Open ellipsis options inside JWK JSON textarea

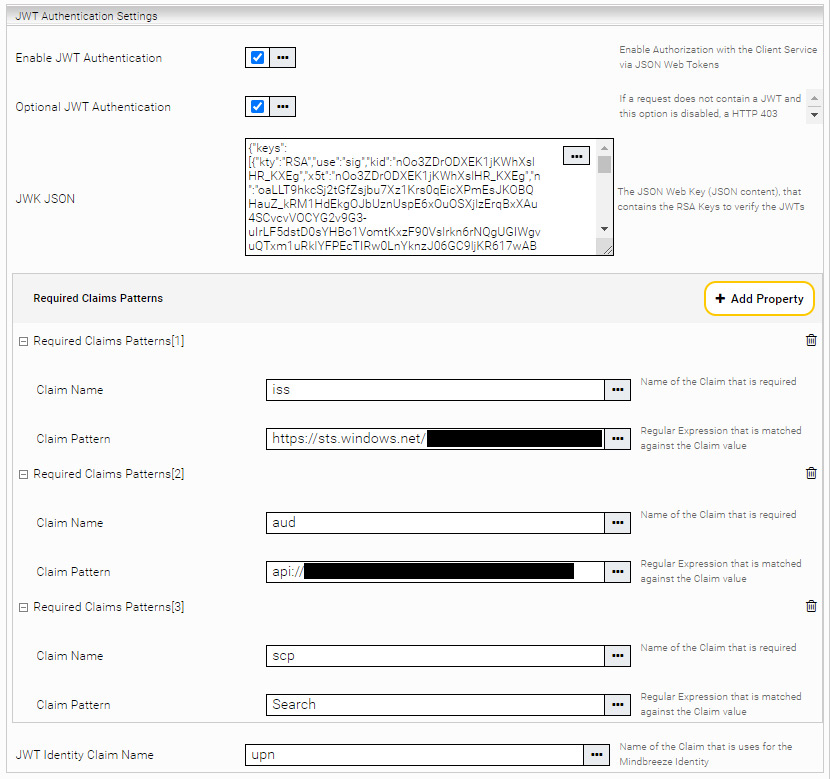tap(576, 156)
